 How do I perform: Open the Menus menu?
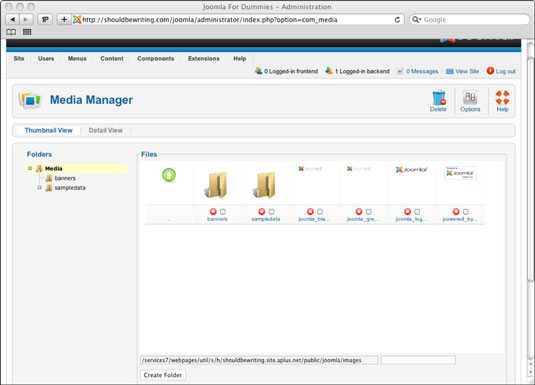point(77,58)
